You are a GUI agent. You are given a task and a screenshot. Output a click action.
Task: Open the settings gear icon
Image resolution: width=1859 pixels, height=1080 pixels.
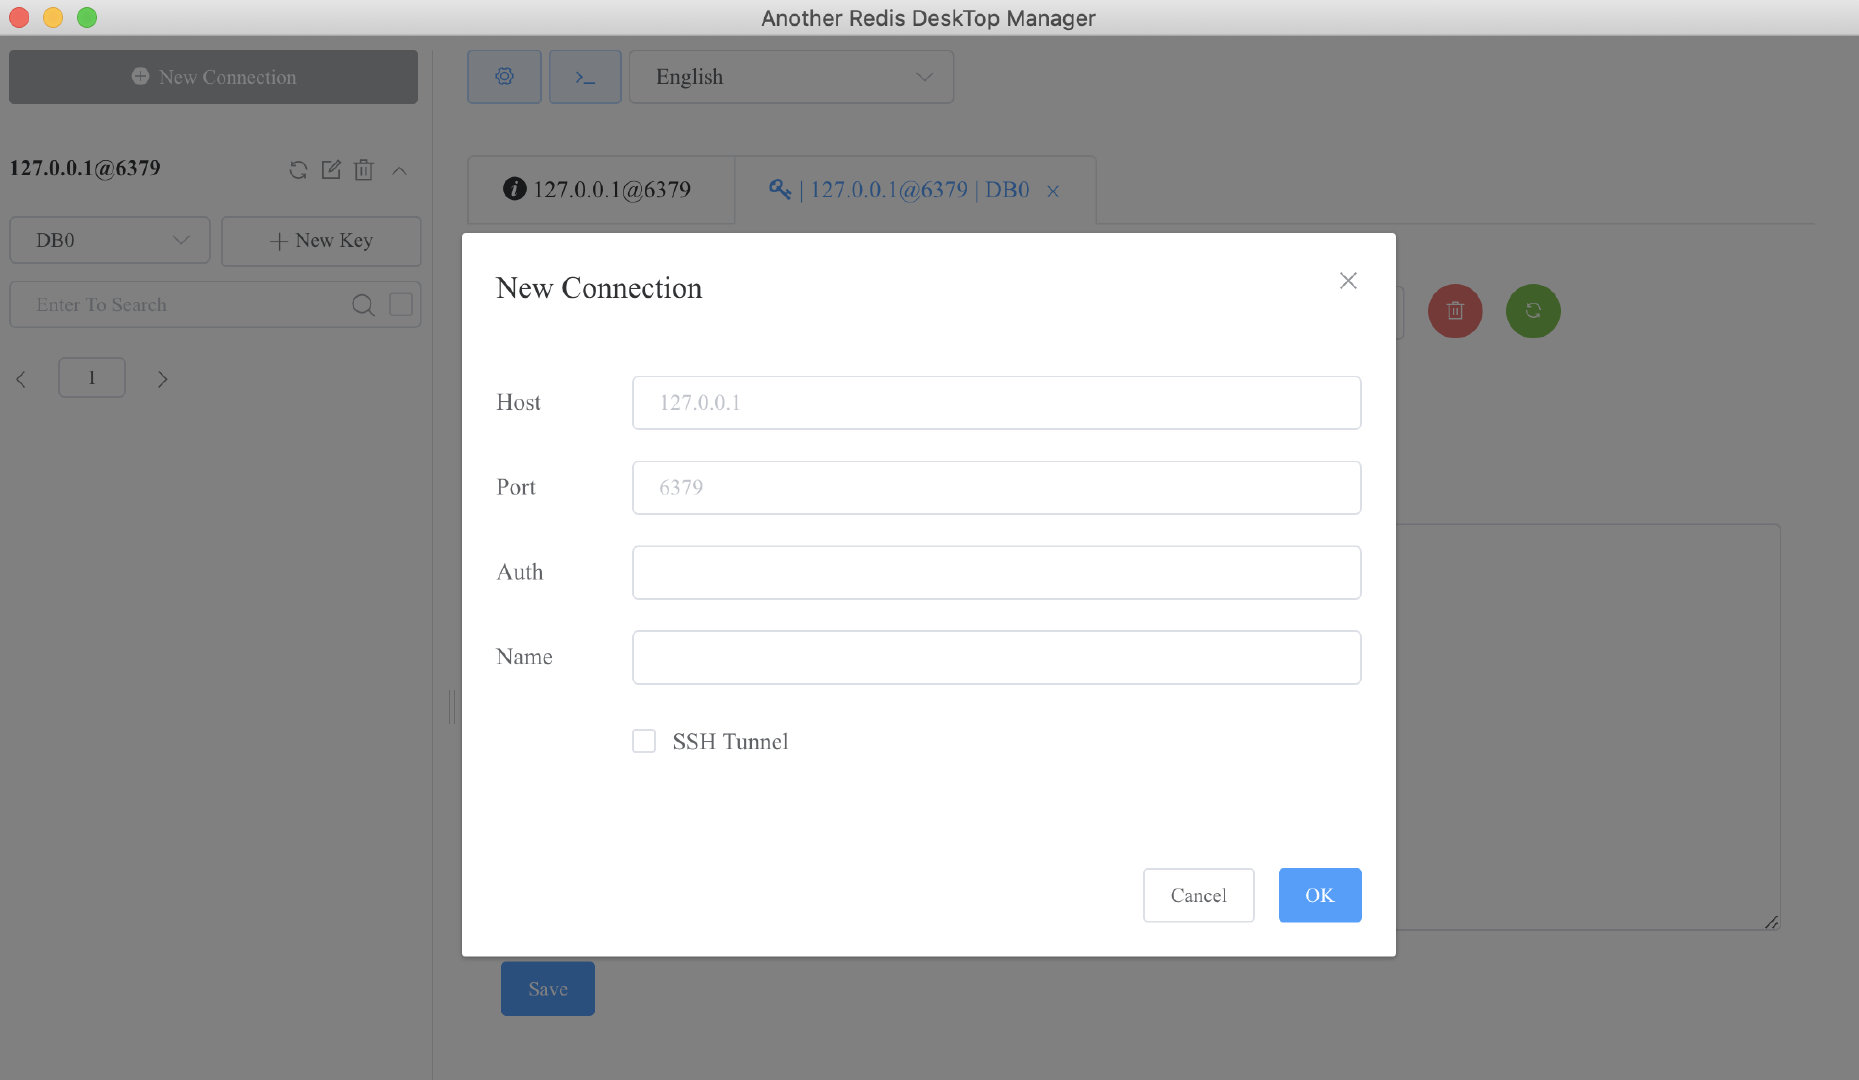pos(504,77)
